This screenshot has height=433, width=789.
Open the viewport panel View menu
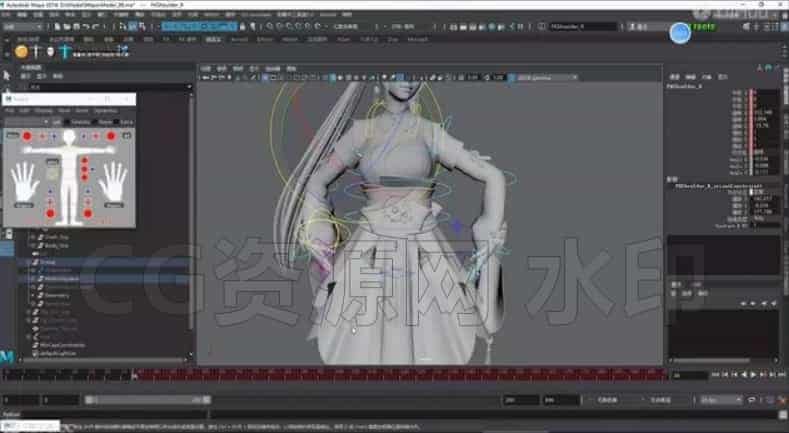tap(206, 68)
